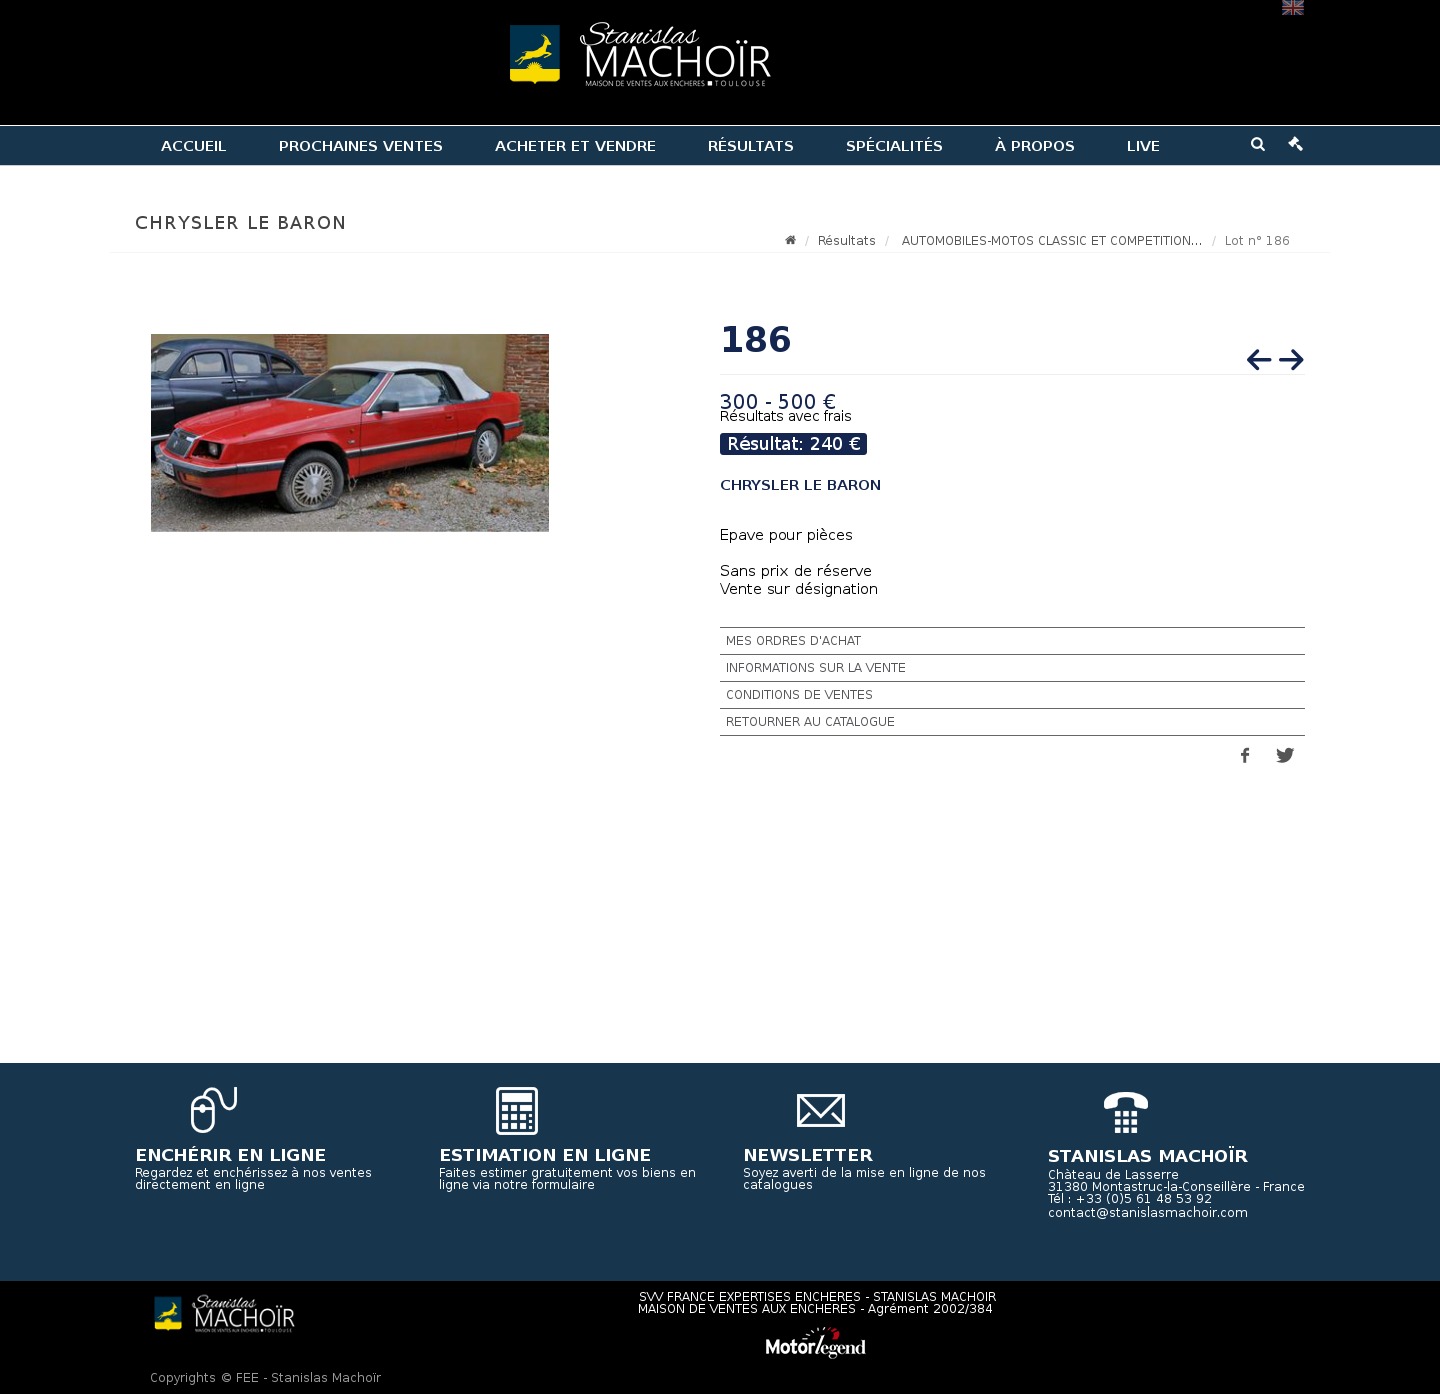Open the search magnifier icon

click(x=1258, y=144)
